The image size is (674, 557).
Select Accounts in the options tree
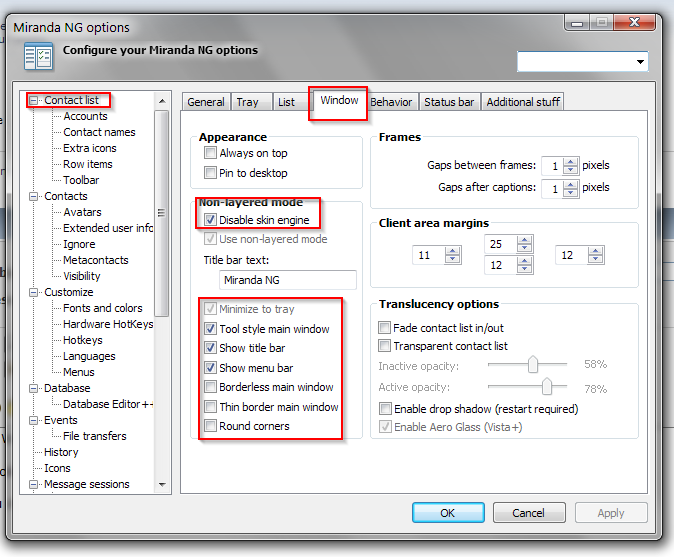(x=85, y=116)
